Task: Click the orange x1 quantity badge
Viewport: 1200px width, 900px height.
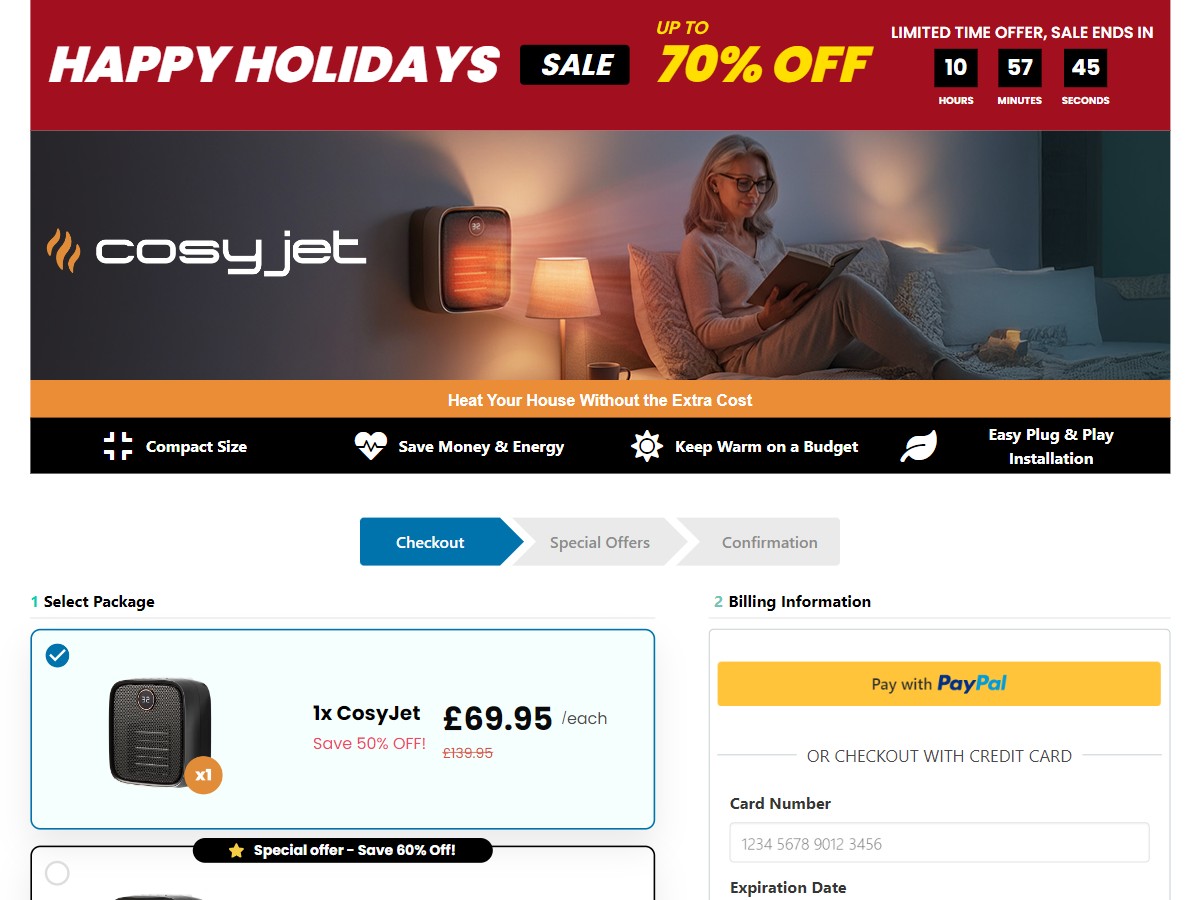Action: [x=203, y=775]
